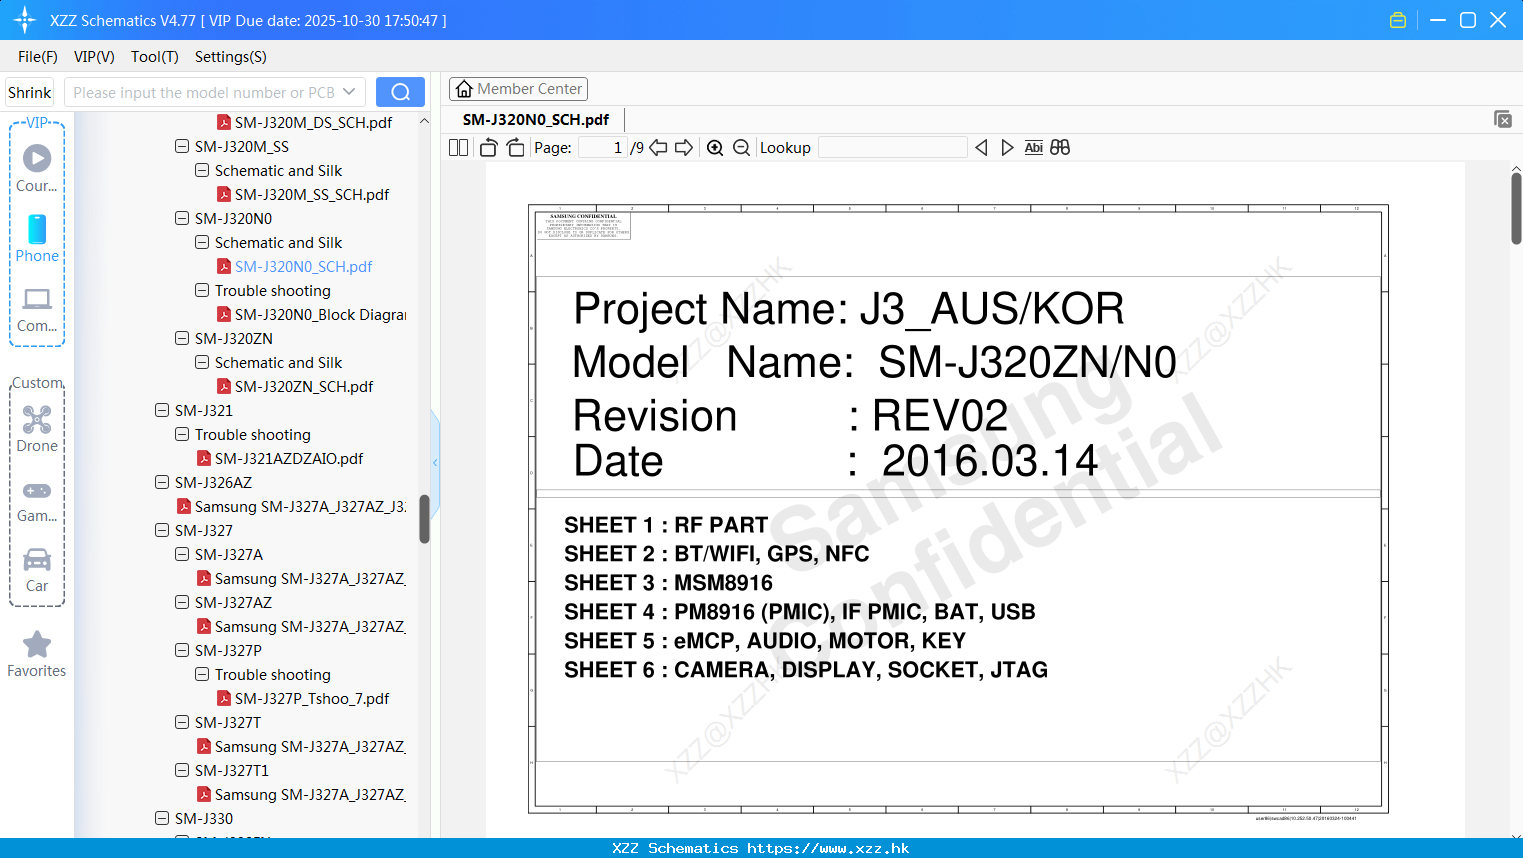
Task: Click the Shrink button
Action: 30,92
